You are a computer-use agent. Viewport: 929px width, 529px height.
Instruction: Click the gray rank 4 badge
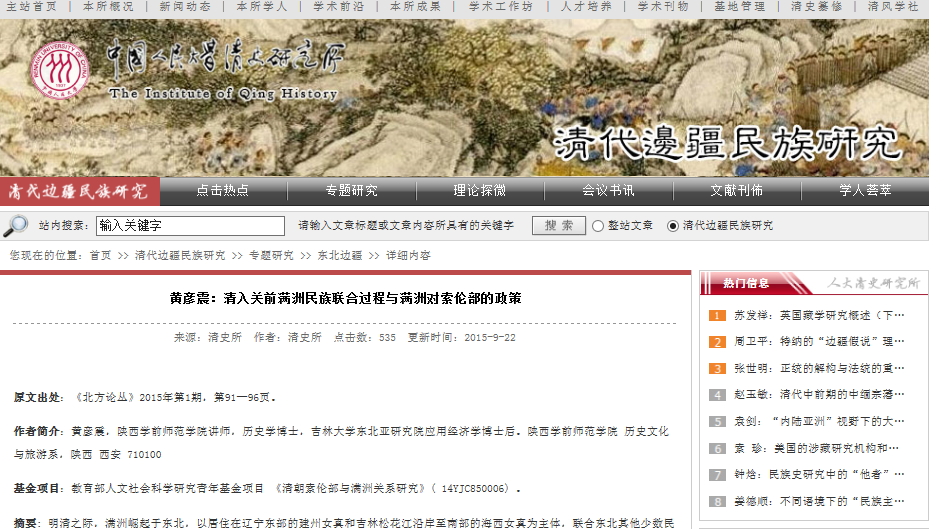(717, 395)
